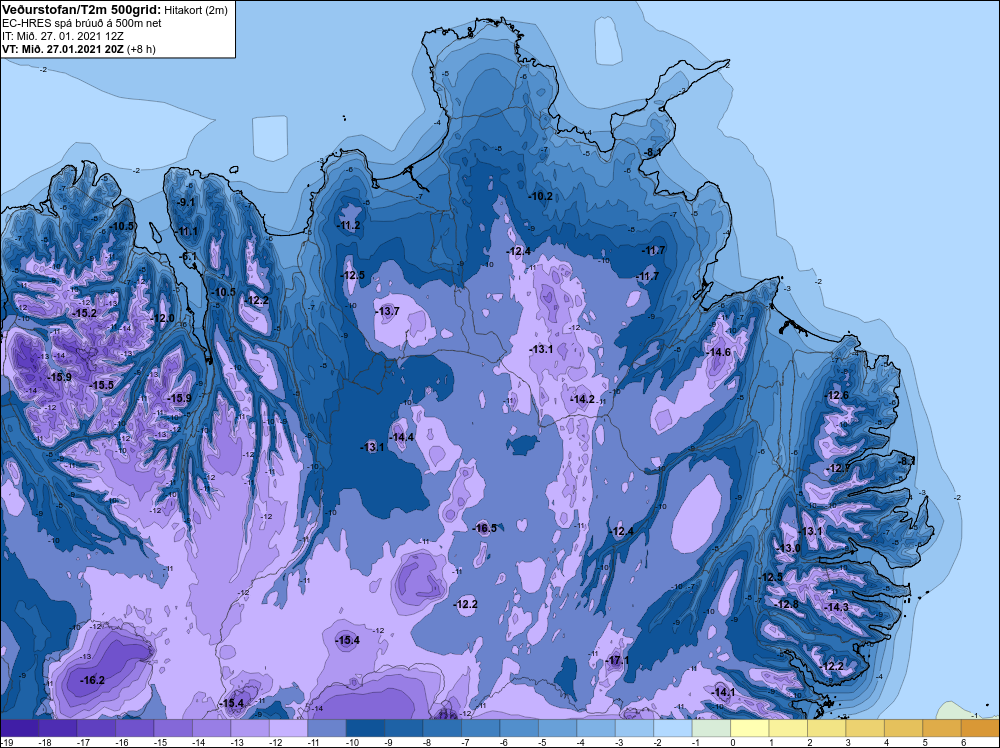Click the temperature value "-12.8" on the map
The image size is (1000, 748).
coord(786,604)
